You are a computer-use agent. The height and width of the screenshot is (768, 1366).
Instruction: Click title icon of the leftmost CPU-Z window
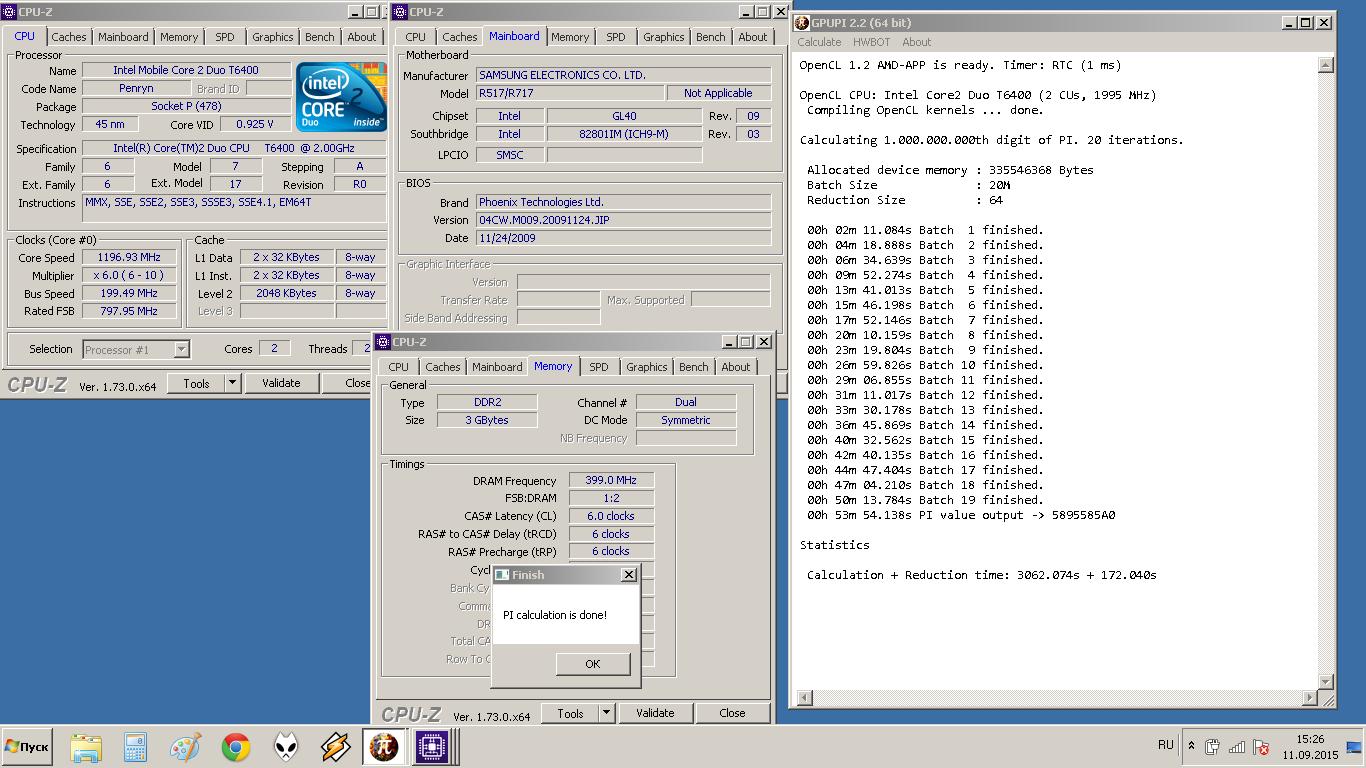pos(10,12)
